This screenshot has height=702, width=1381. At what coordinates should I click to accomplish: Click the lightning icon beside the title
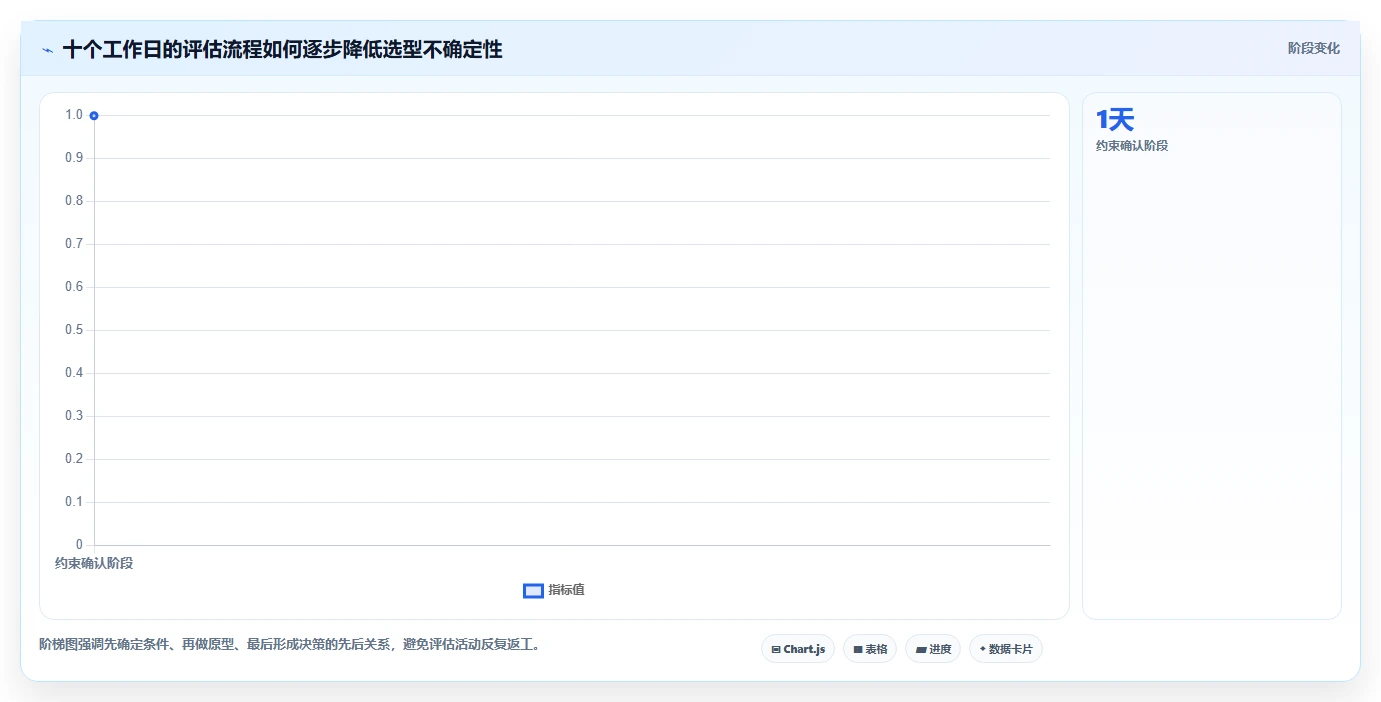click(x=47, y=50)
